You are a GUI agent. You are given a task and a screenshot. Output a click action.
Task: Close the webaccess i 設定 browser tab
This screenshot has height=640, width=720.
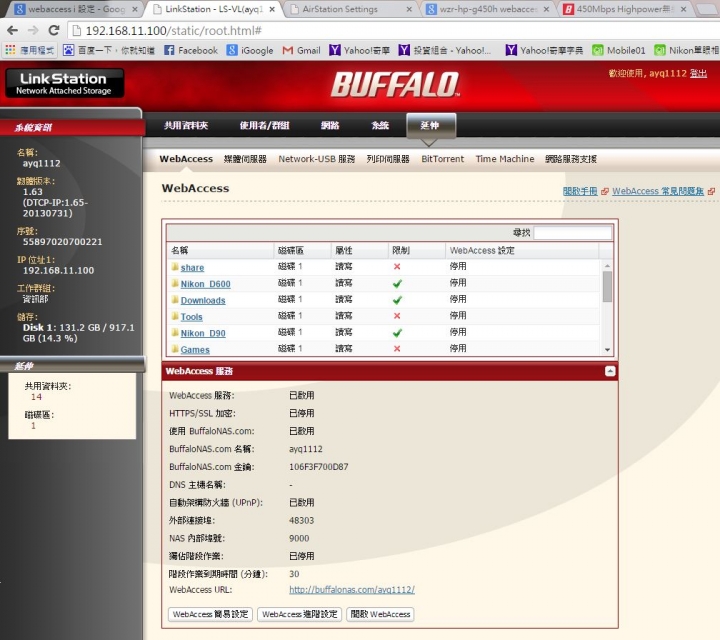coord(135,9)
